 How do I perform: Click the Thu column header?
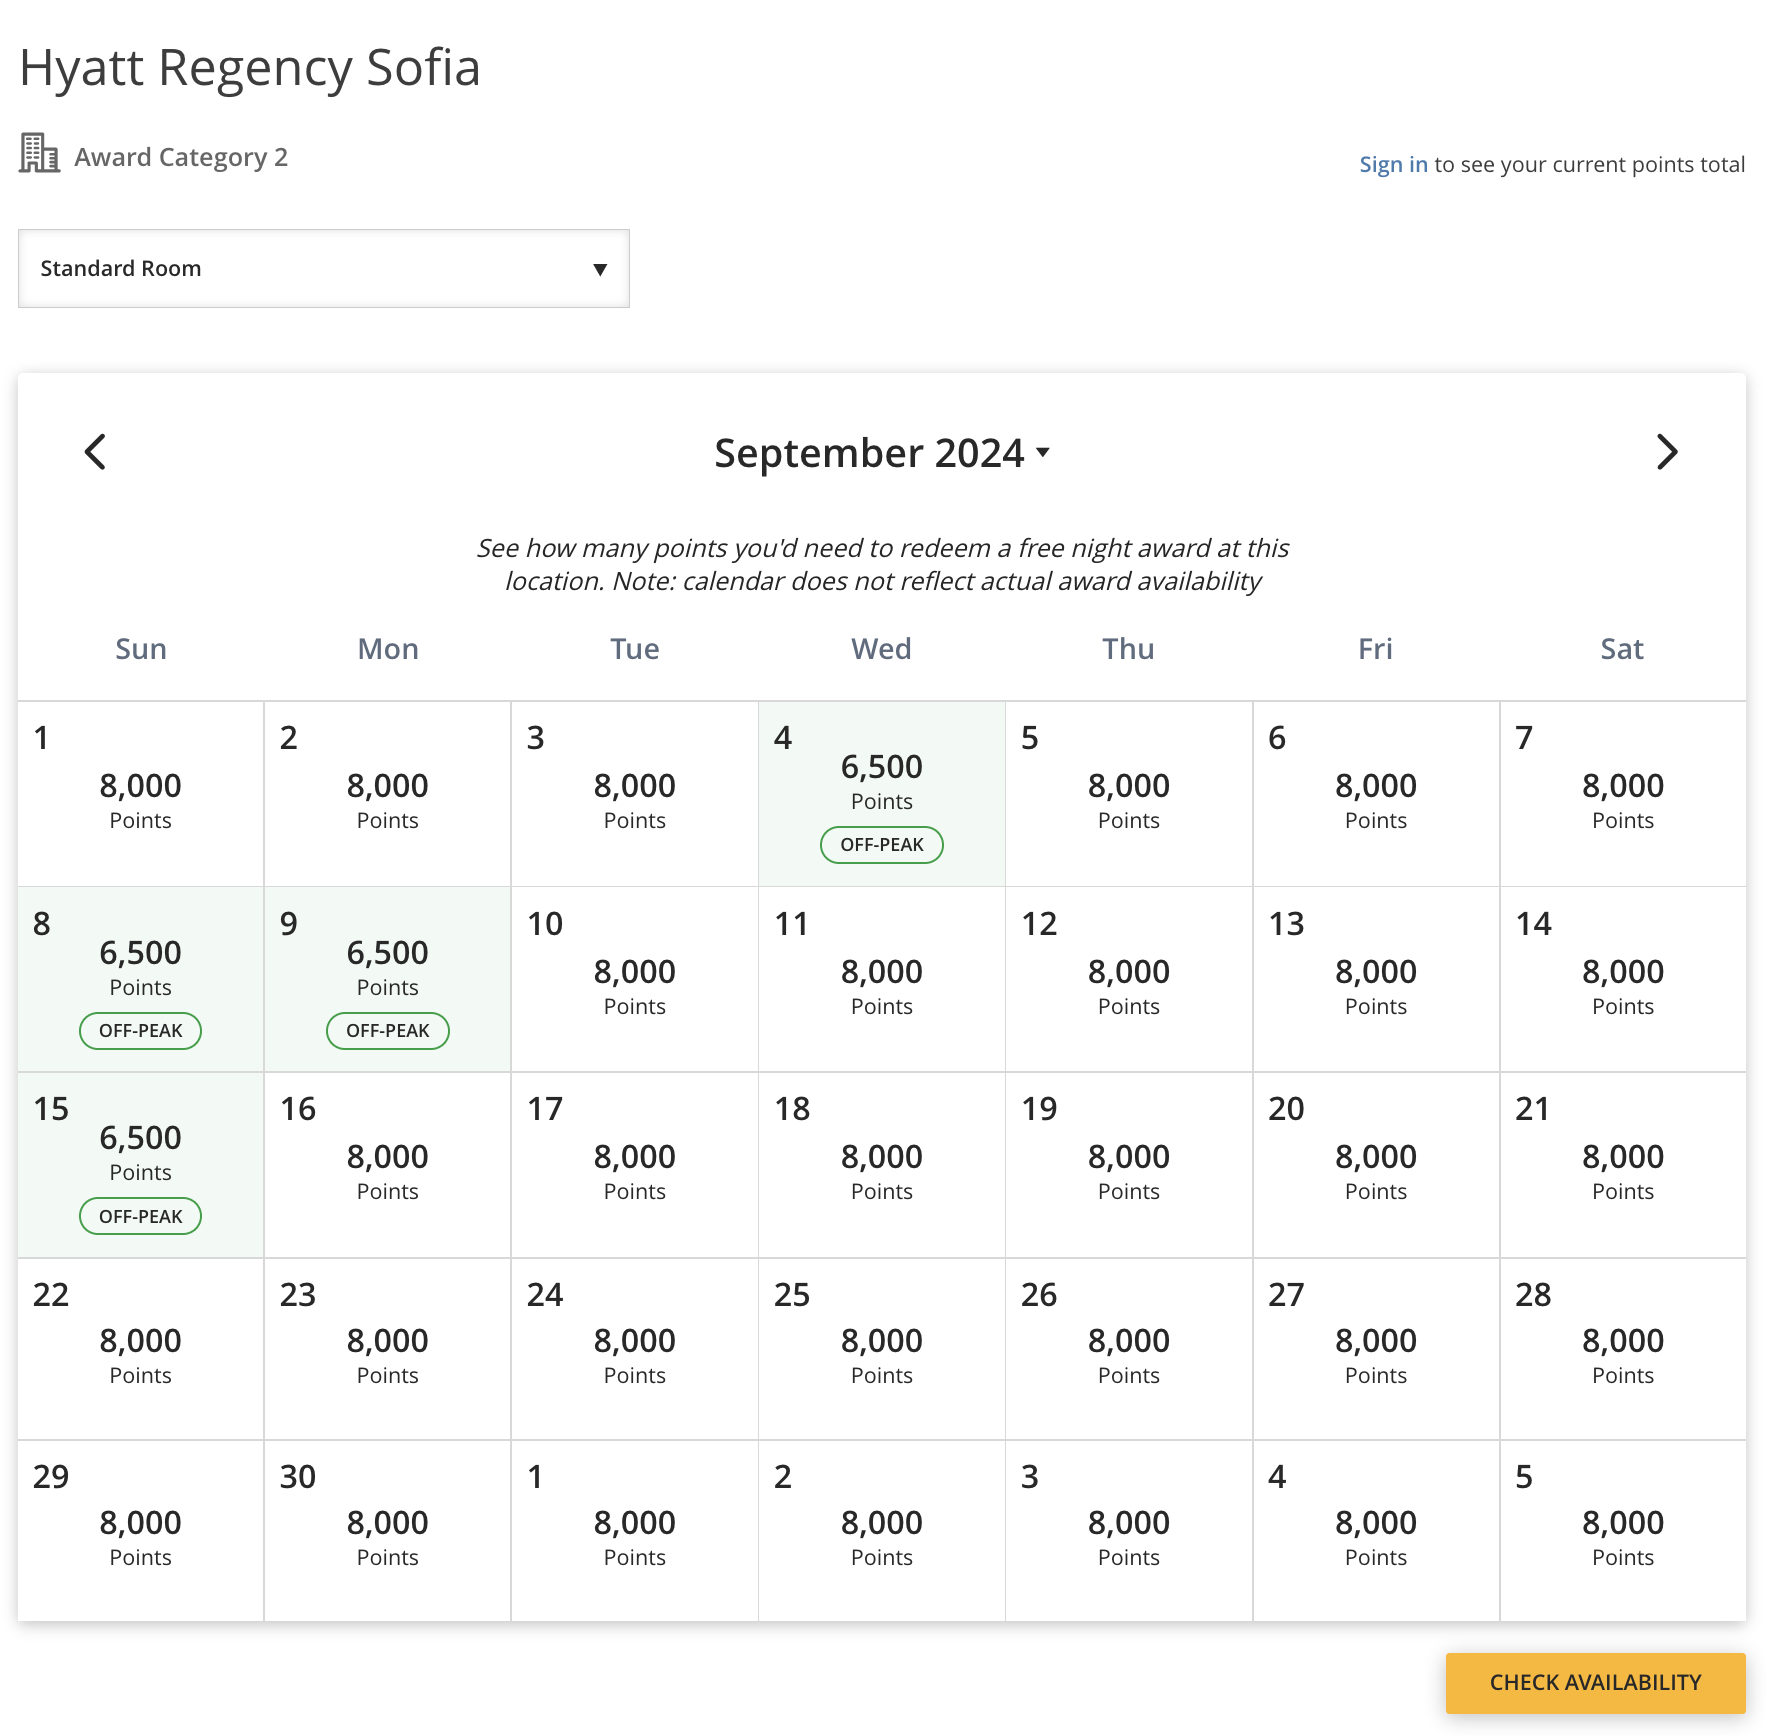tap(1129, 649)
